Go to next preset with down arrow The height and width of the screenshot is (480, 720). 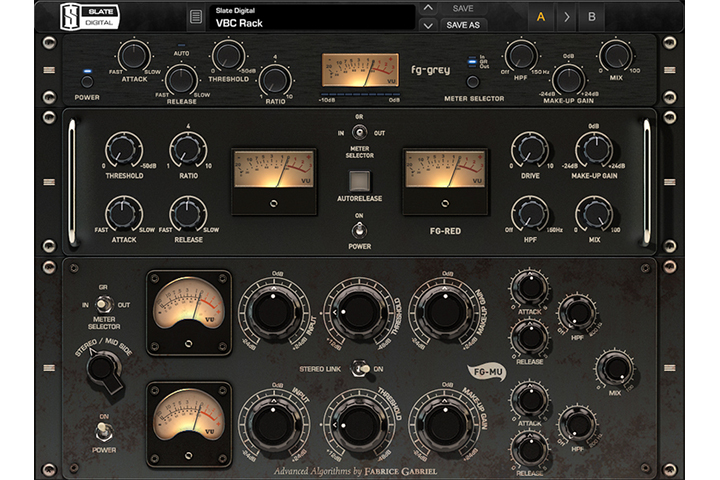(428, 25)
